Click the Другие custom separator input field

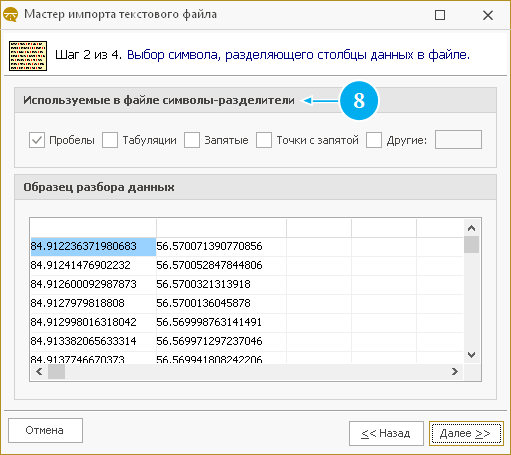(x=458, y=140)
